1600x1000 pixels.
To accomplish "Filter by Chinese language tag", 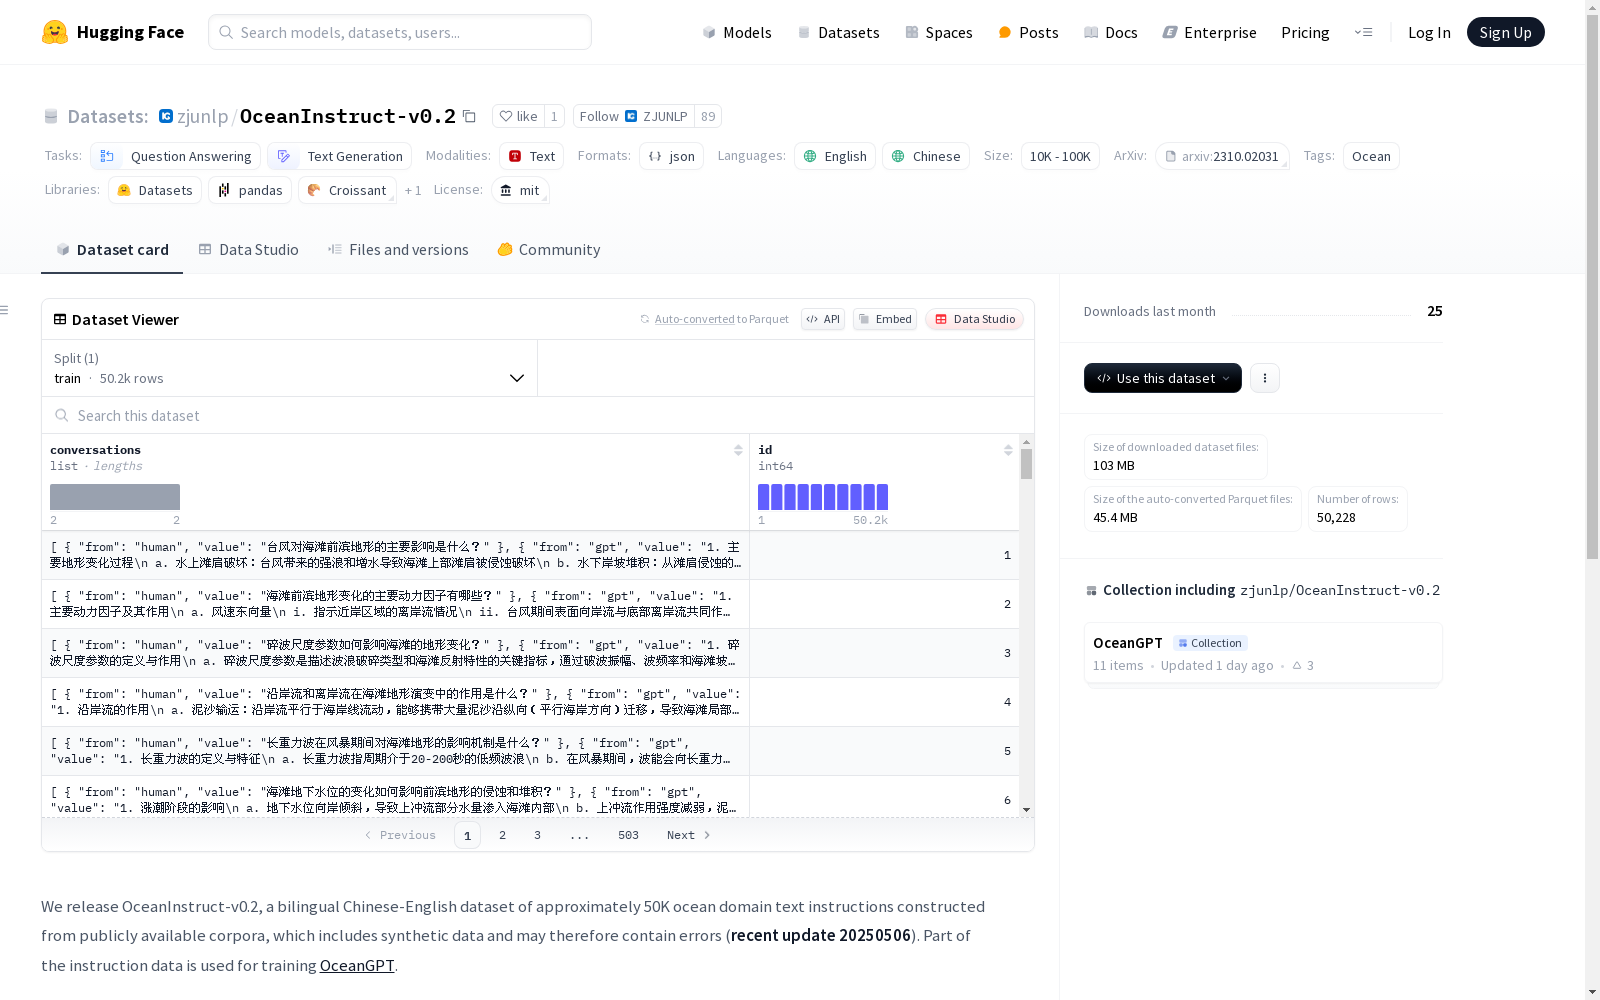I will 925,156.
